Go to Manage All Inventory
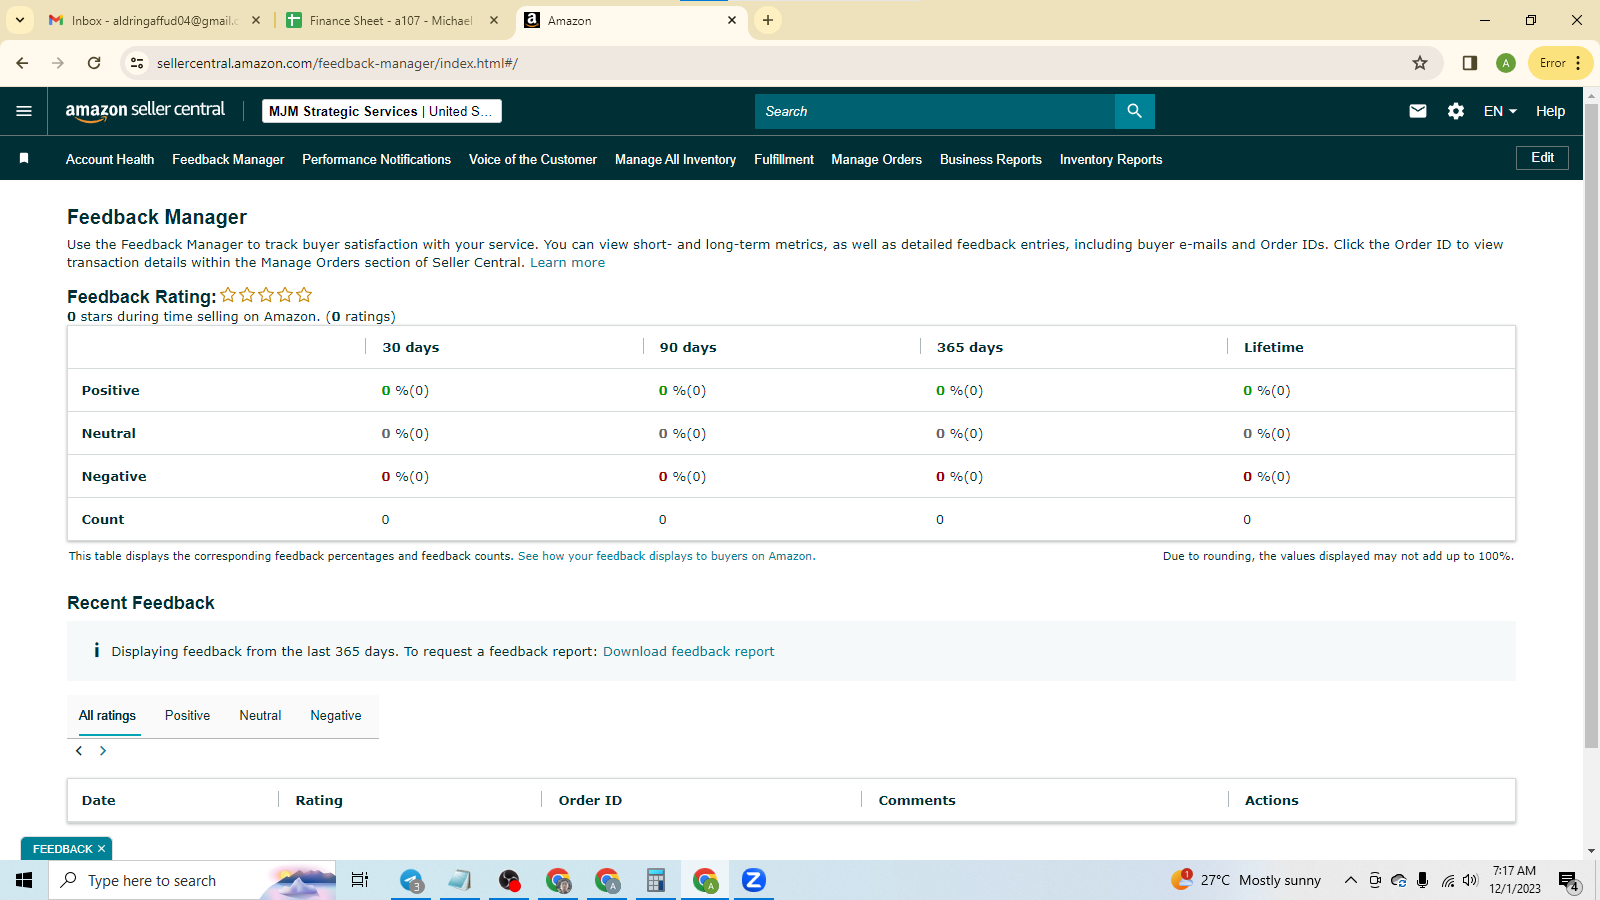Screen dimensions: 1600x900 [675, 159]
